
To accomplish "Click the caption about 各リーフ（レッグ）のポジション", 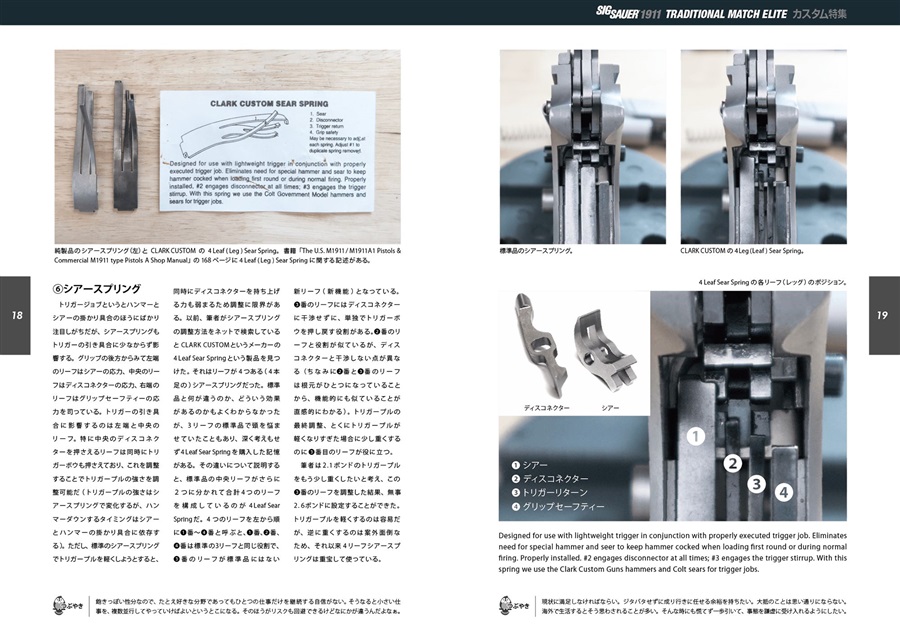I will point(773,282).
